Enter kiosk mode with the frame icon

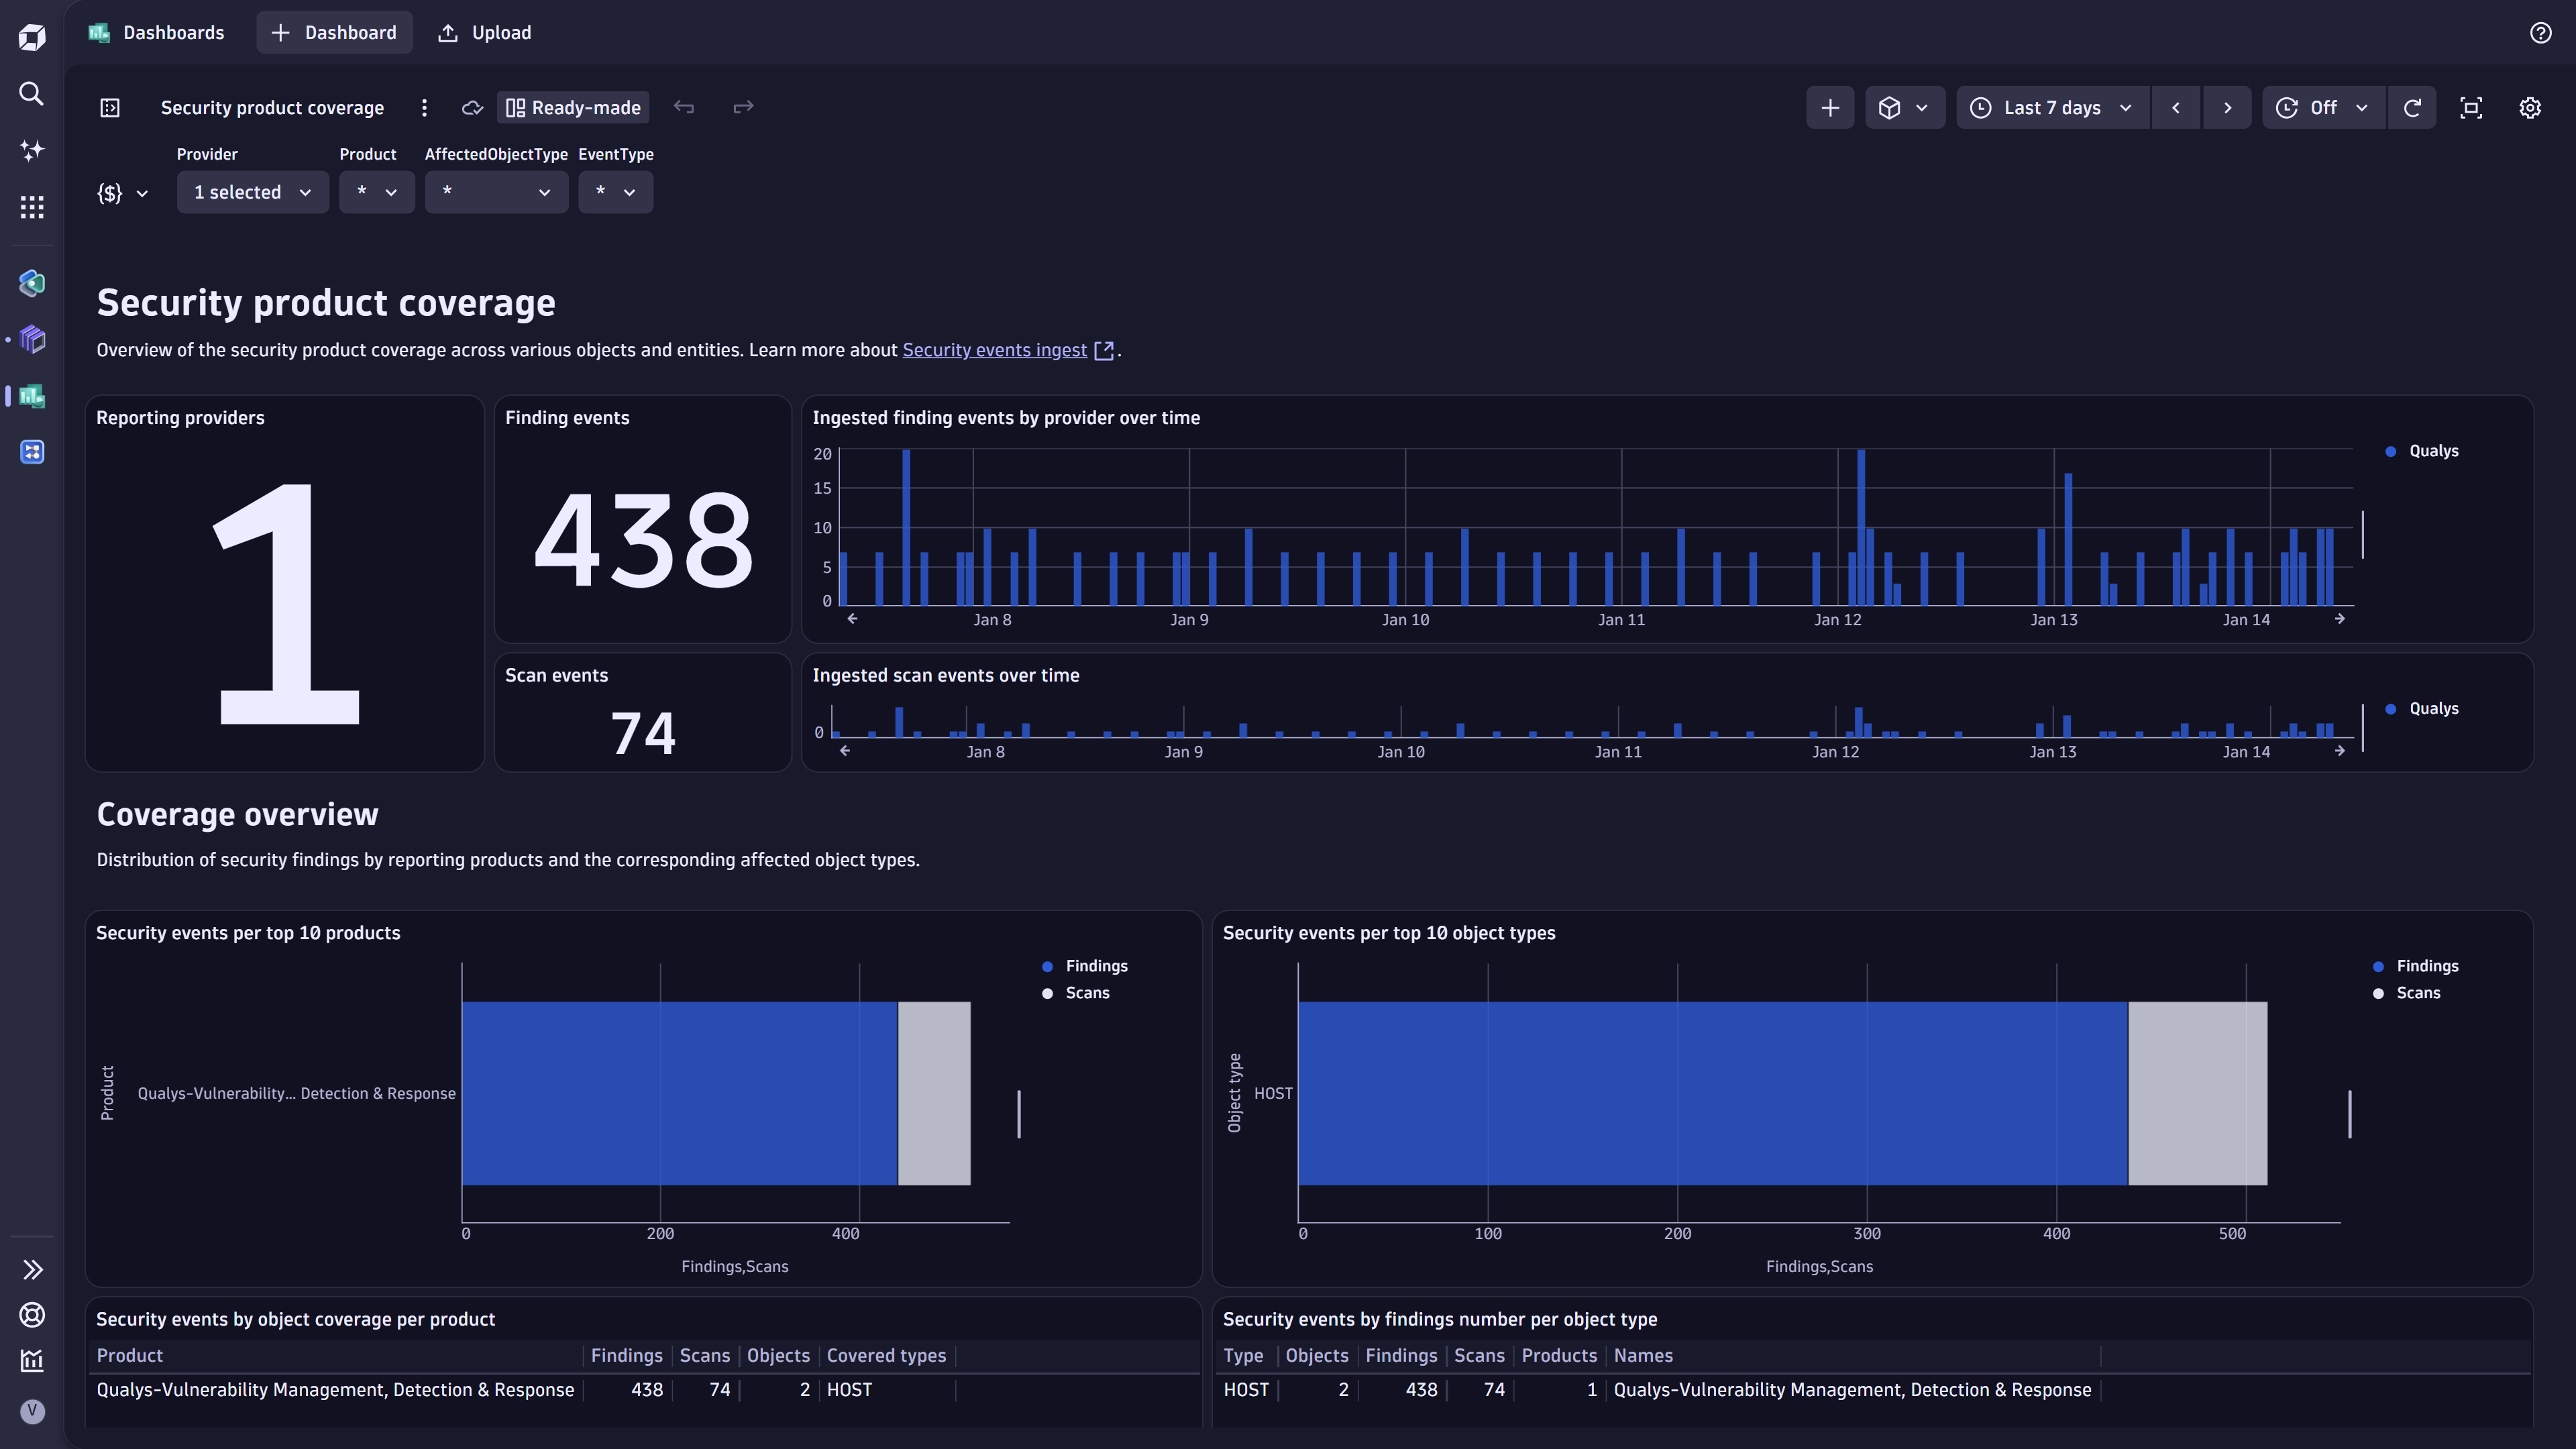pyautogui.click(x=2471, y=107)
